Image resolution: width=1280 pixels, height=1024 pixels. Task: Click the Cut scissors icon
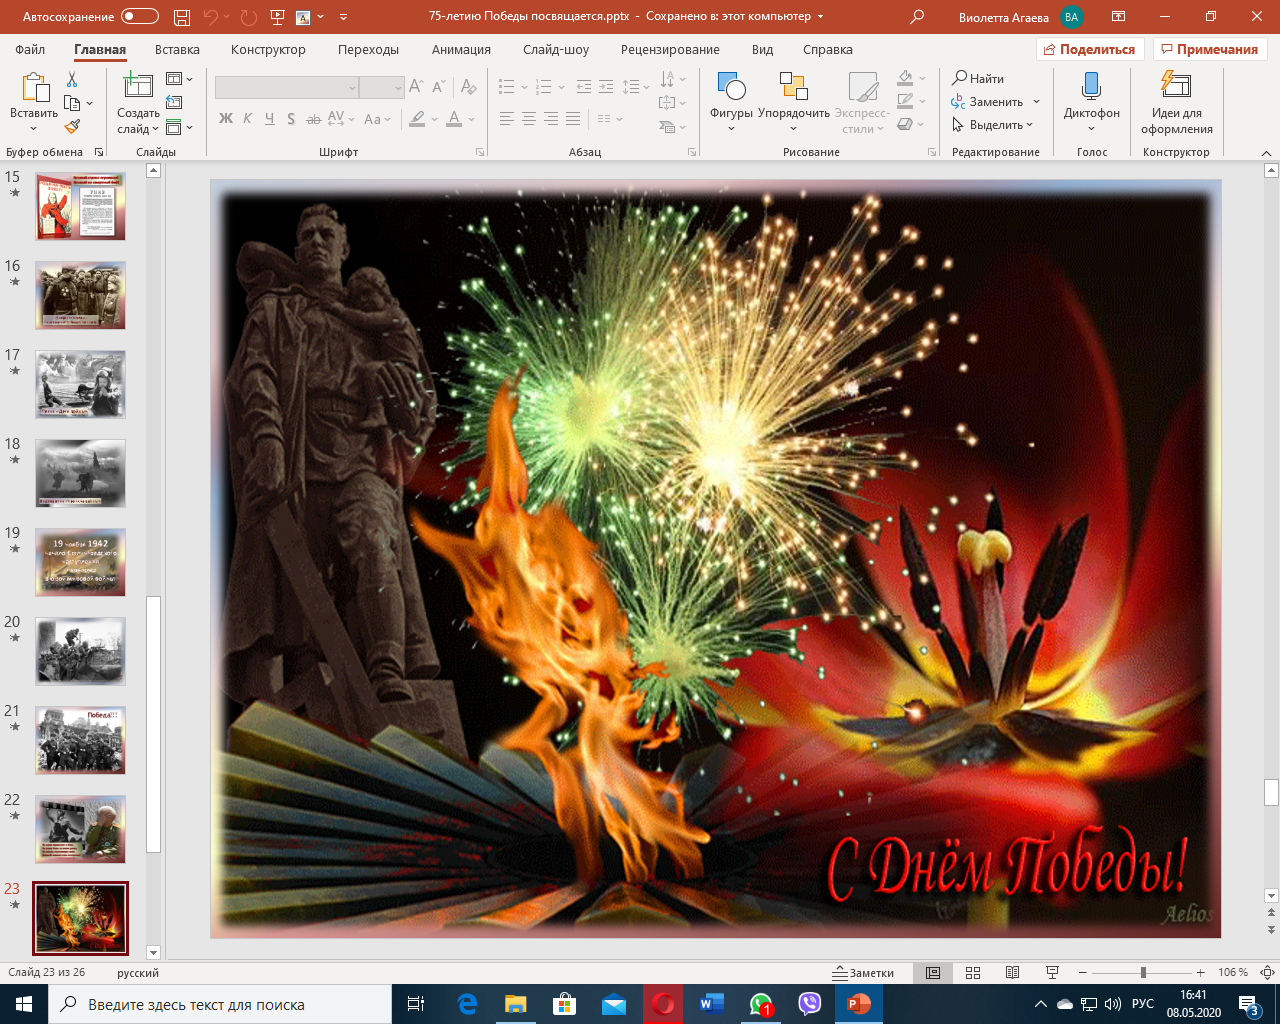click(x=72, y=80)
